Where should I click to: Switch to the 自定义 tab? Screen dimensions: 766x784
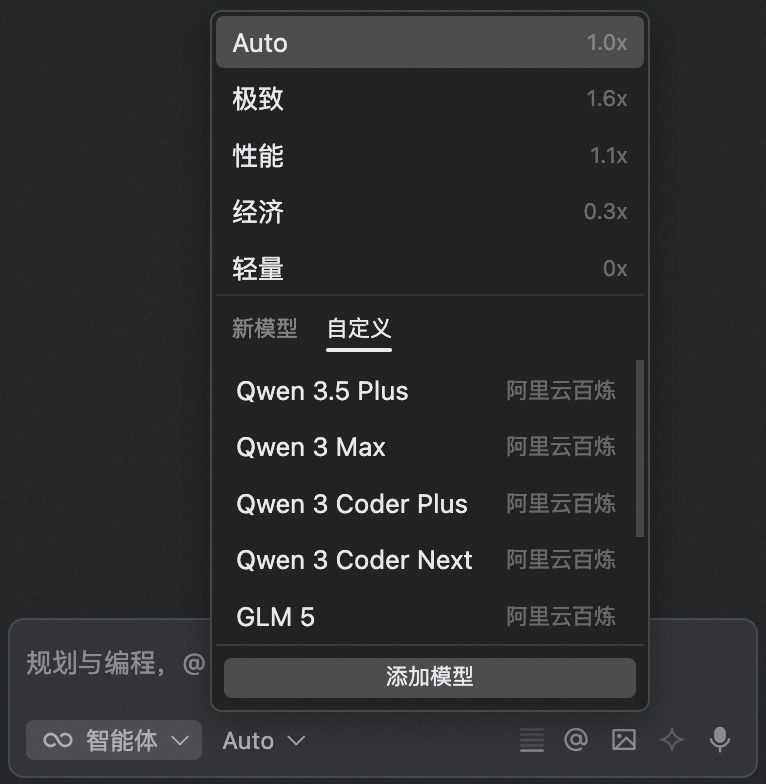359,328
